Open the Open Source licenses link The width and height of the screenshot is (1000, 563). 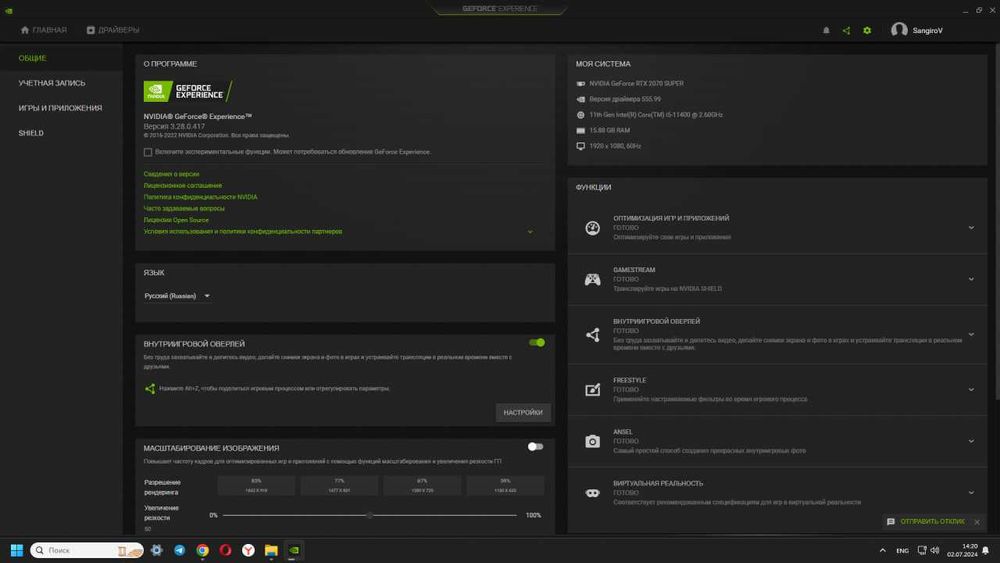click(x=176, y=220)
